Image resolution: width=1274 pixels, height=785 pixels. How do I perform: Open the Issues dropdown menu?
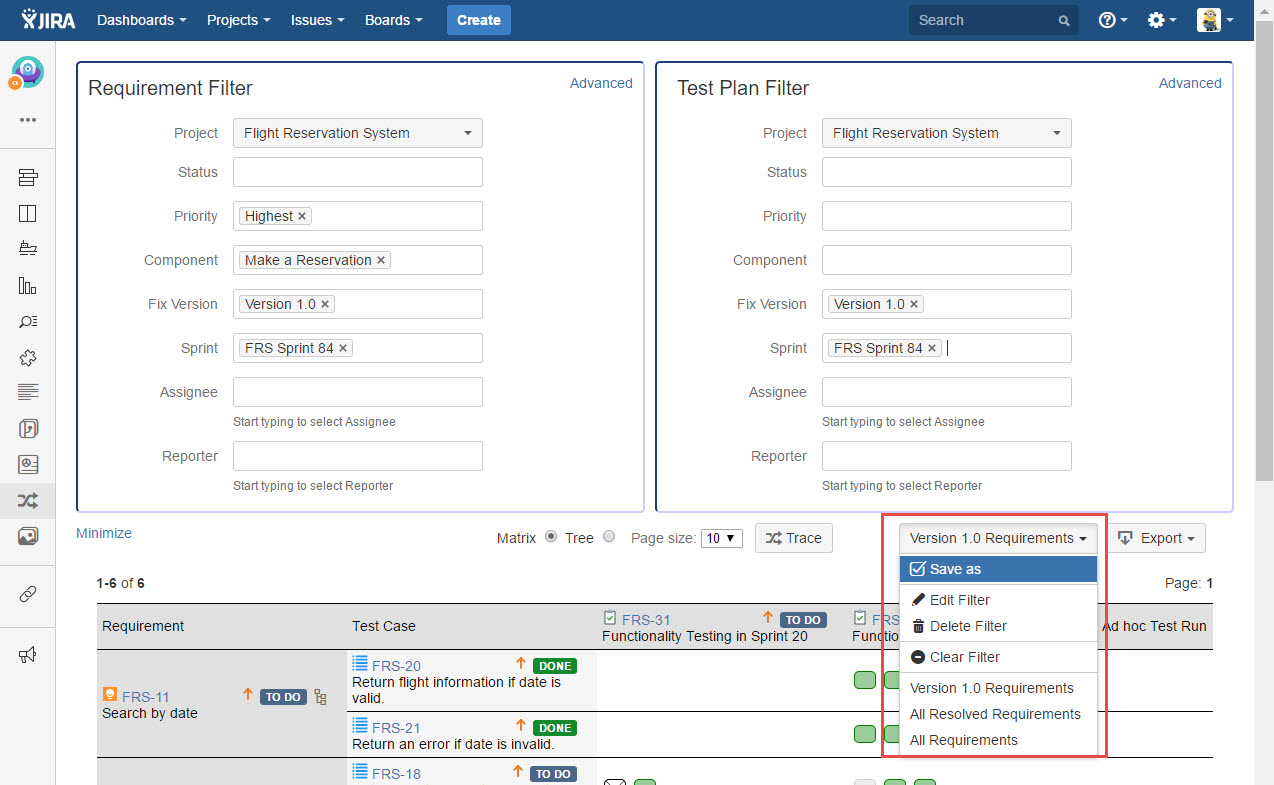[318, 20]
